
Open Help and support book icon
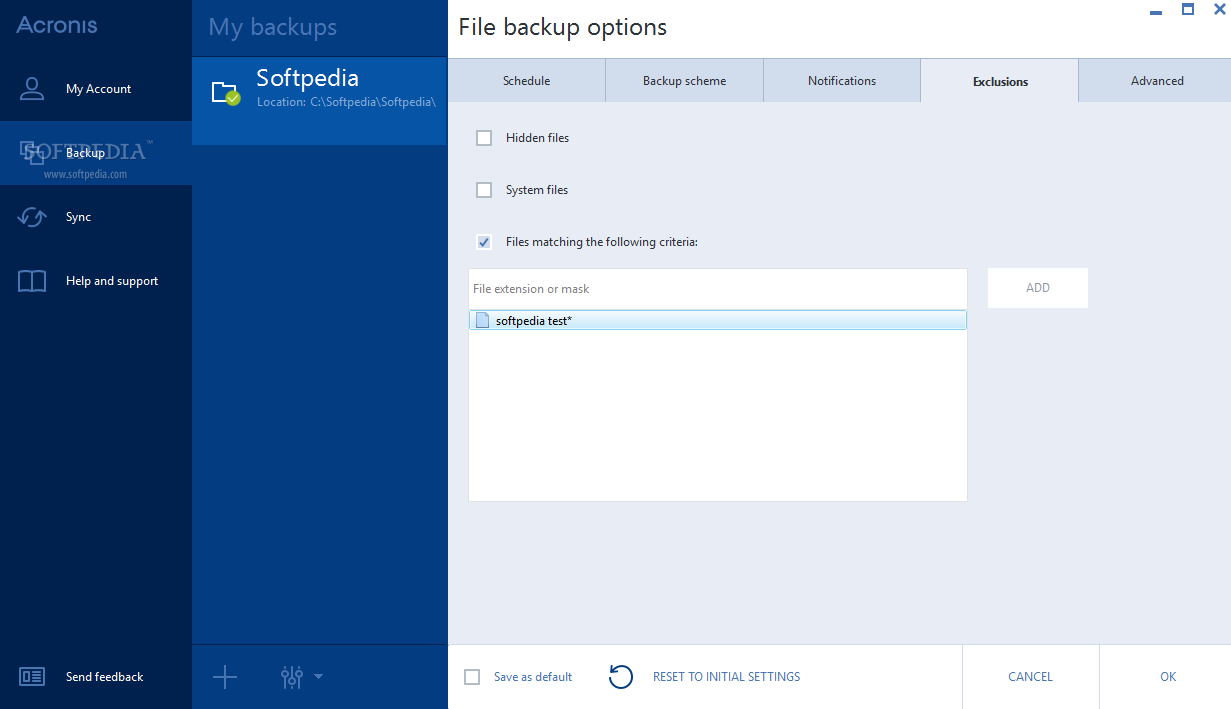tap(32, 281)
